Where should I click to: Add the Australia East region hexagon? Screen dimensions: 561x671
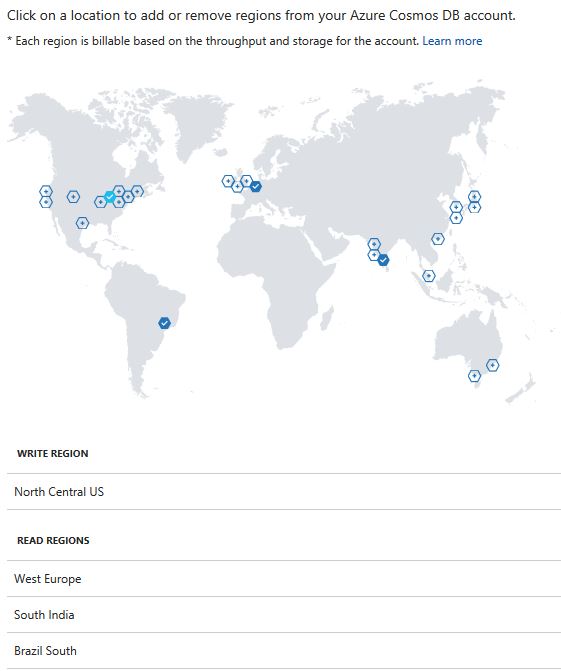(x=493, y=365)
